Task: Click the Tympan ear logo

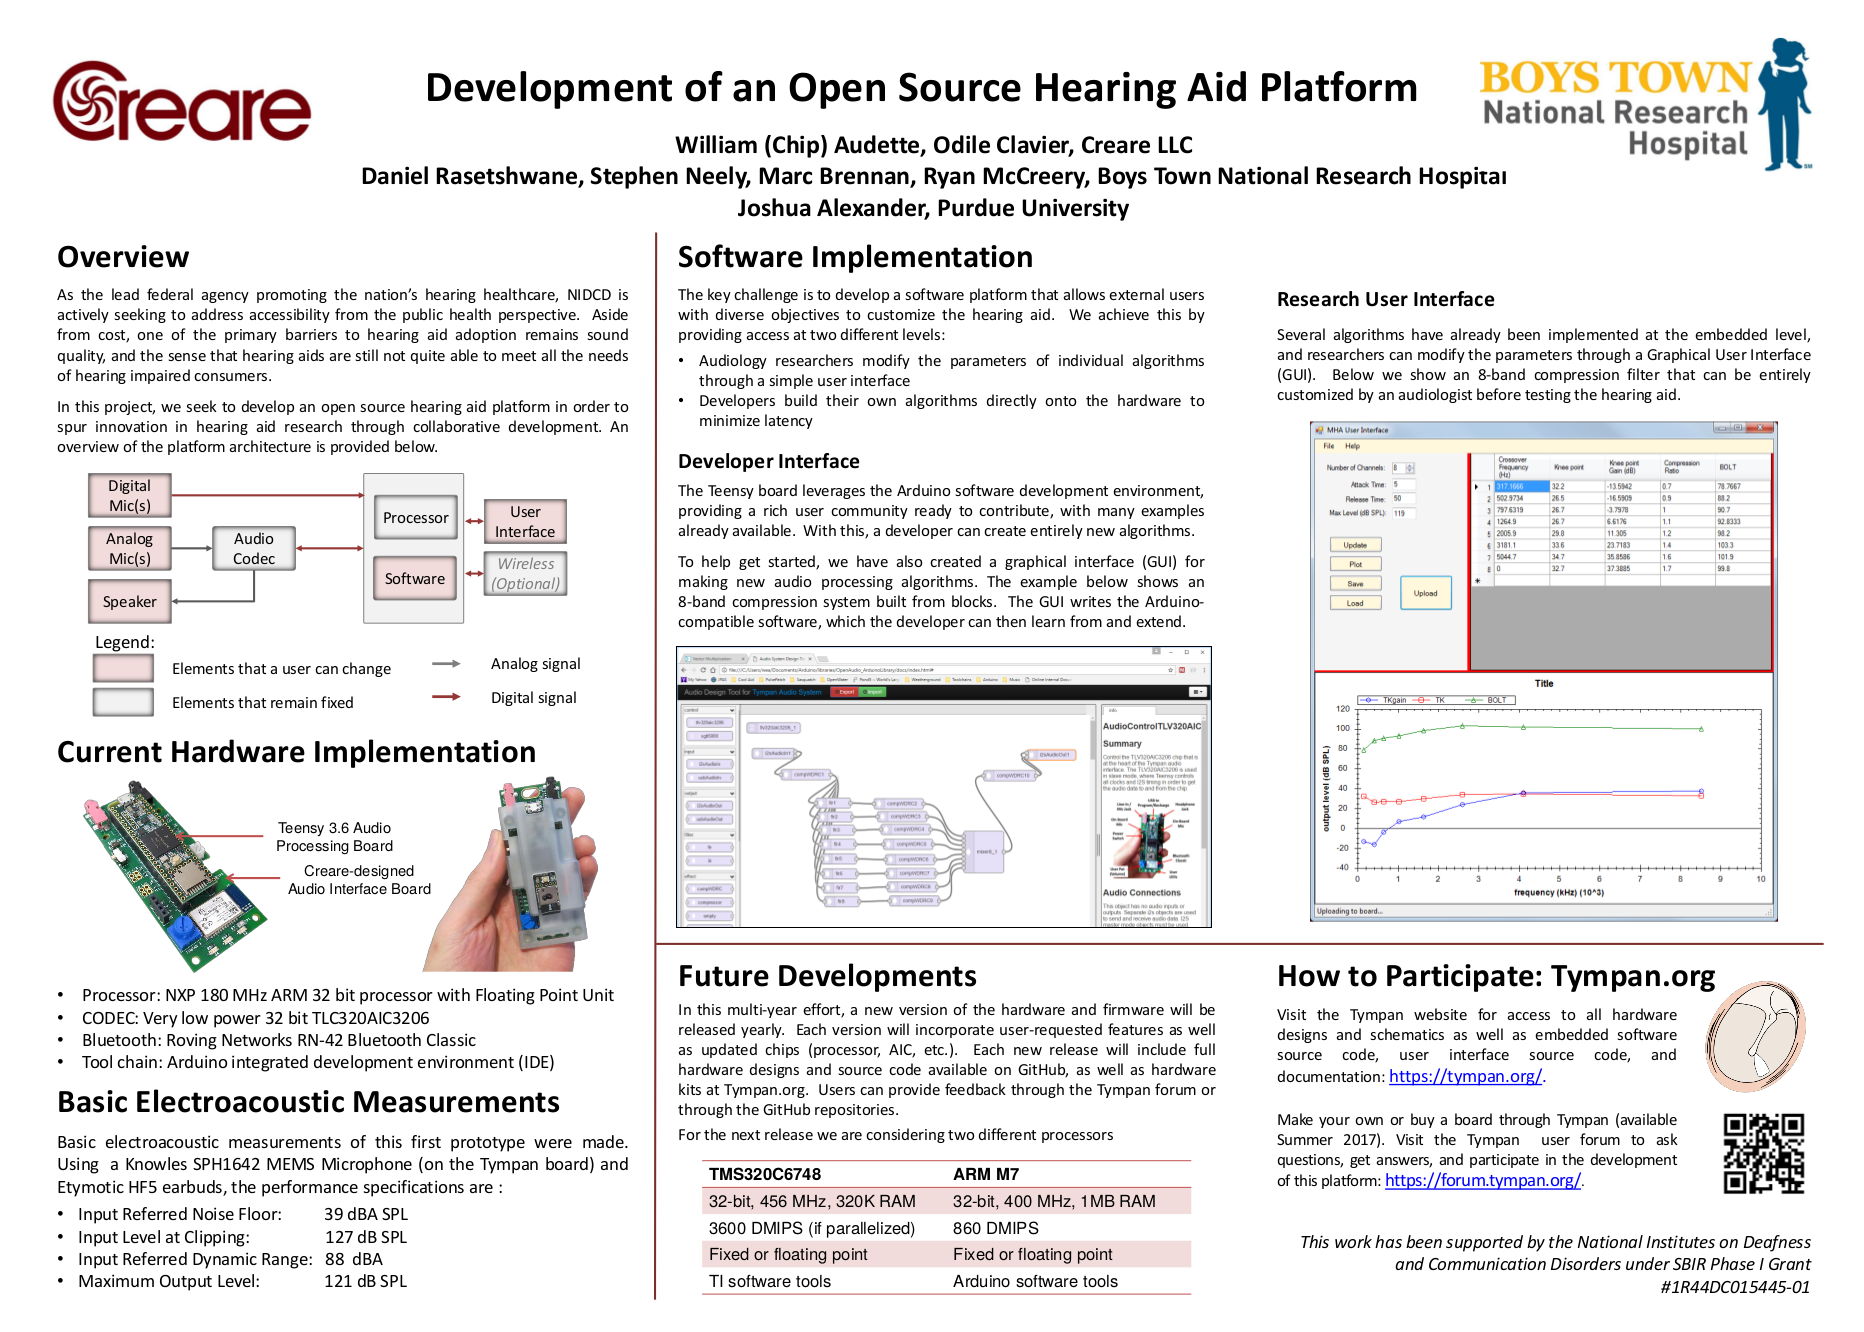Action: (1755, 1036)
